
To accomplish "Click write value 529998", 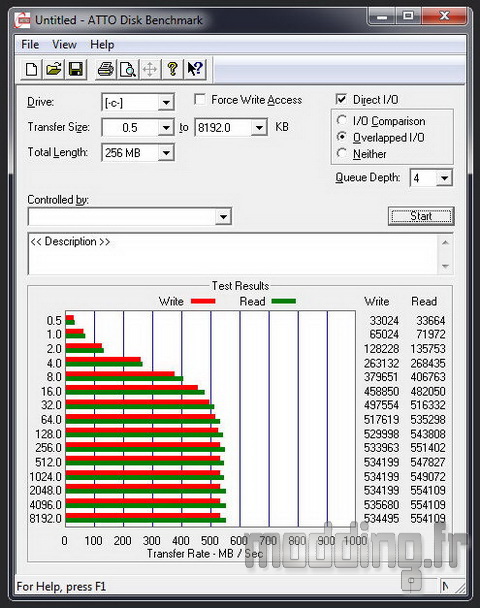I will click(381, 434).
